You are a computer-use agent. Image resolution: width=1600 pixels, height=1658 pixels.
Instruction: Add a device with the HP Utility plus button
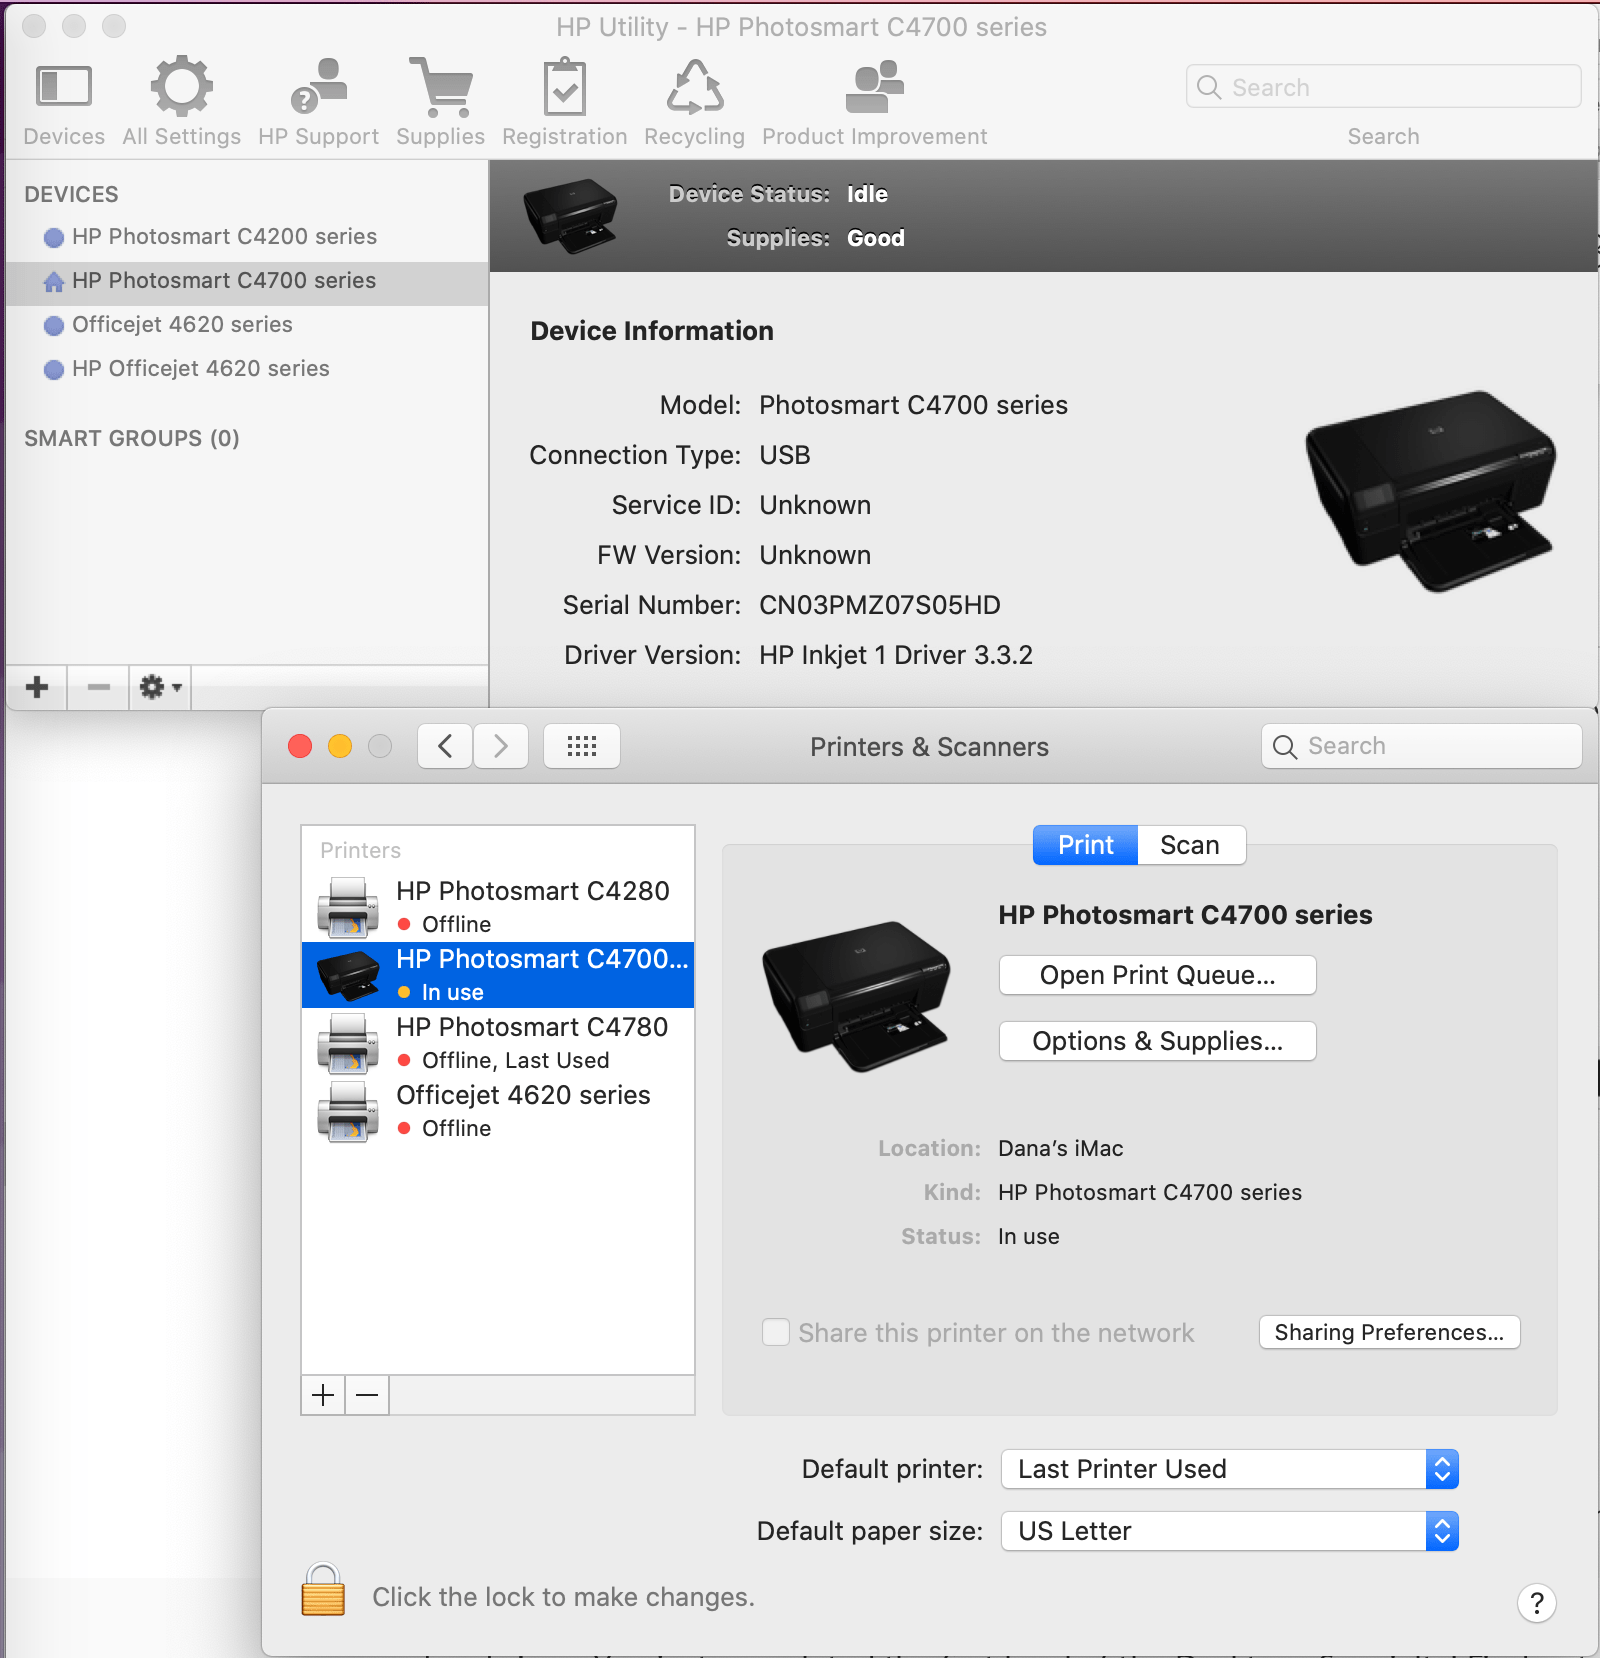[x=37, y=687]
